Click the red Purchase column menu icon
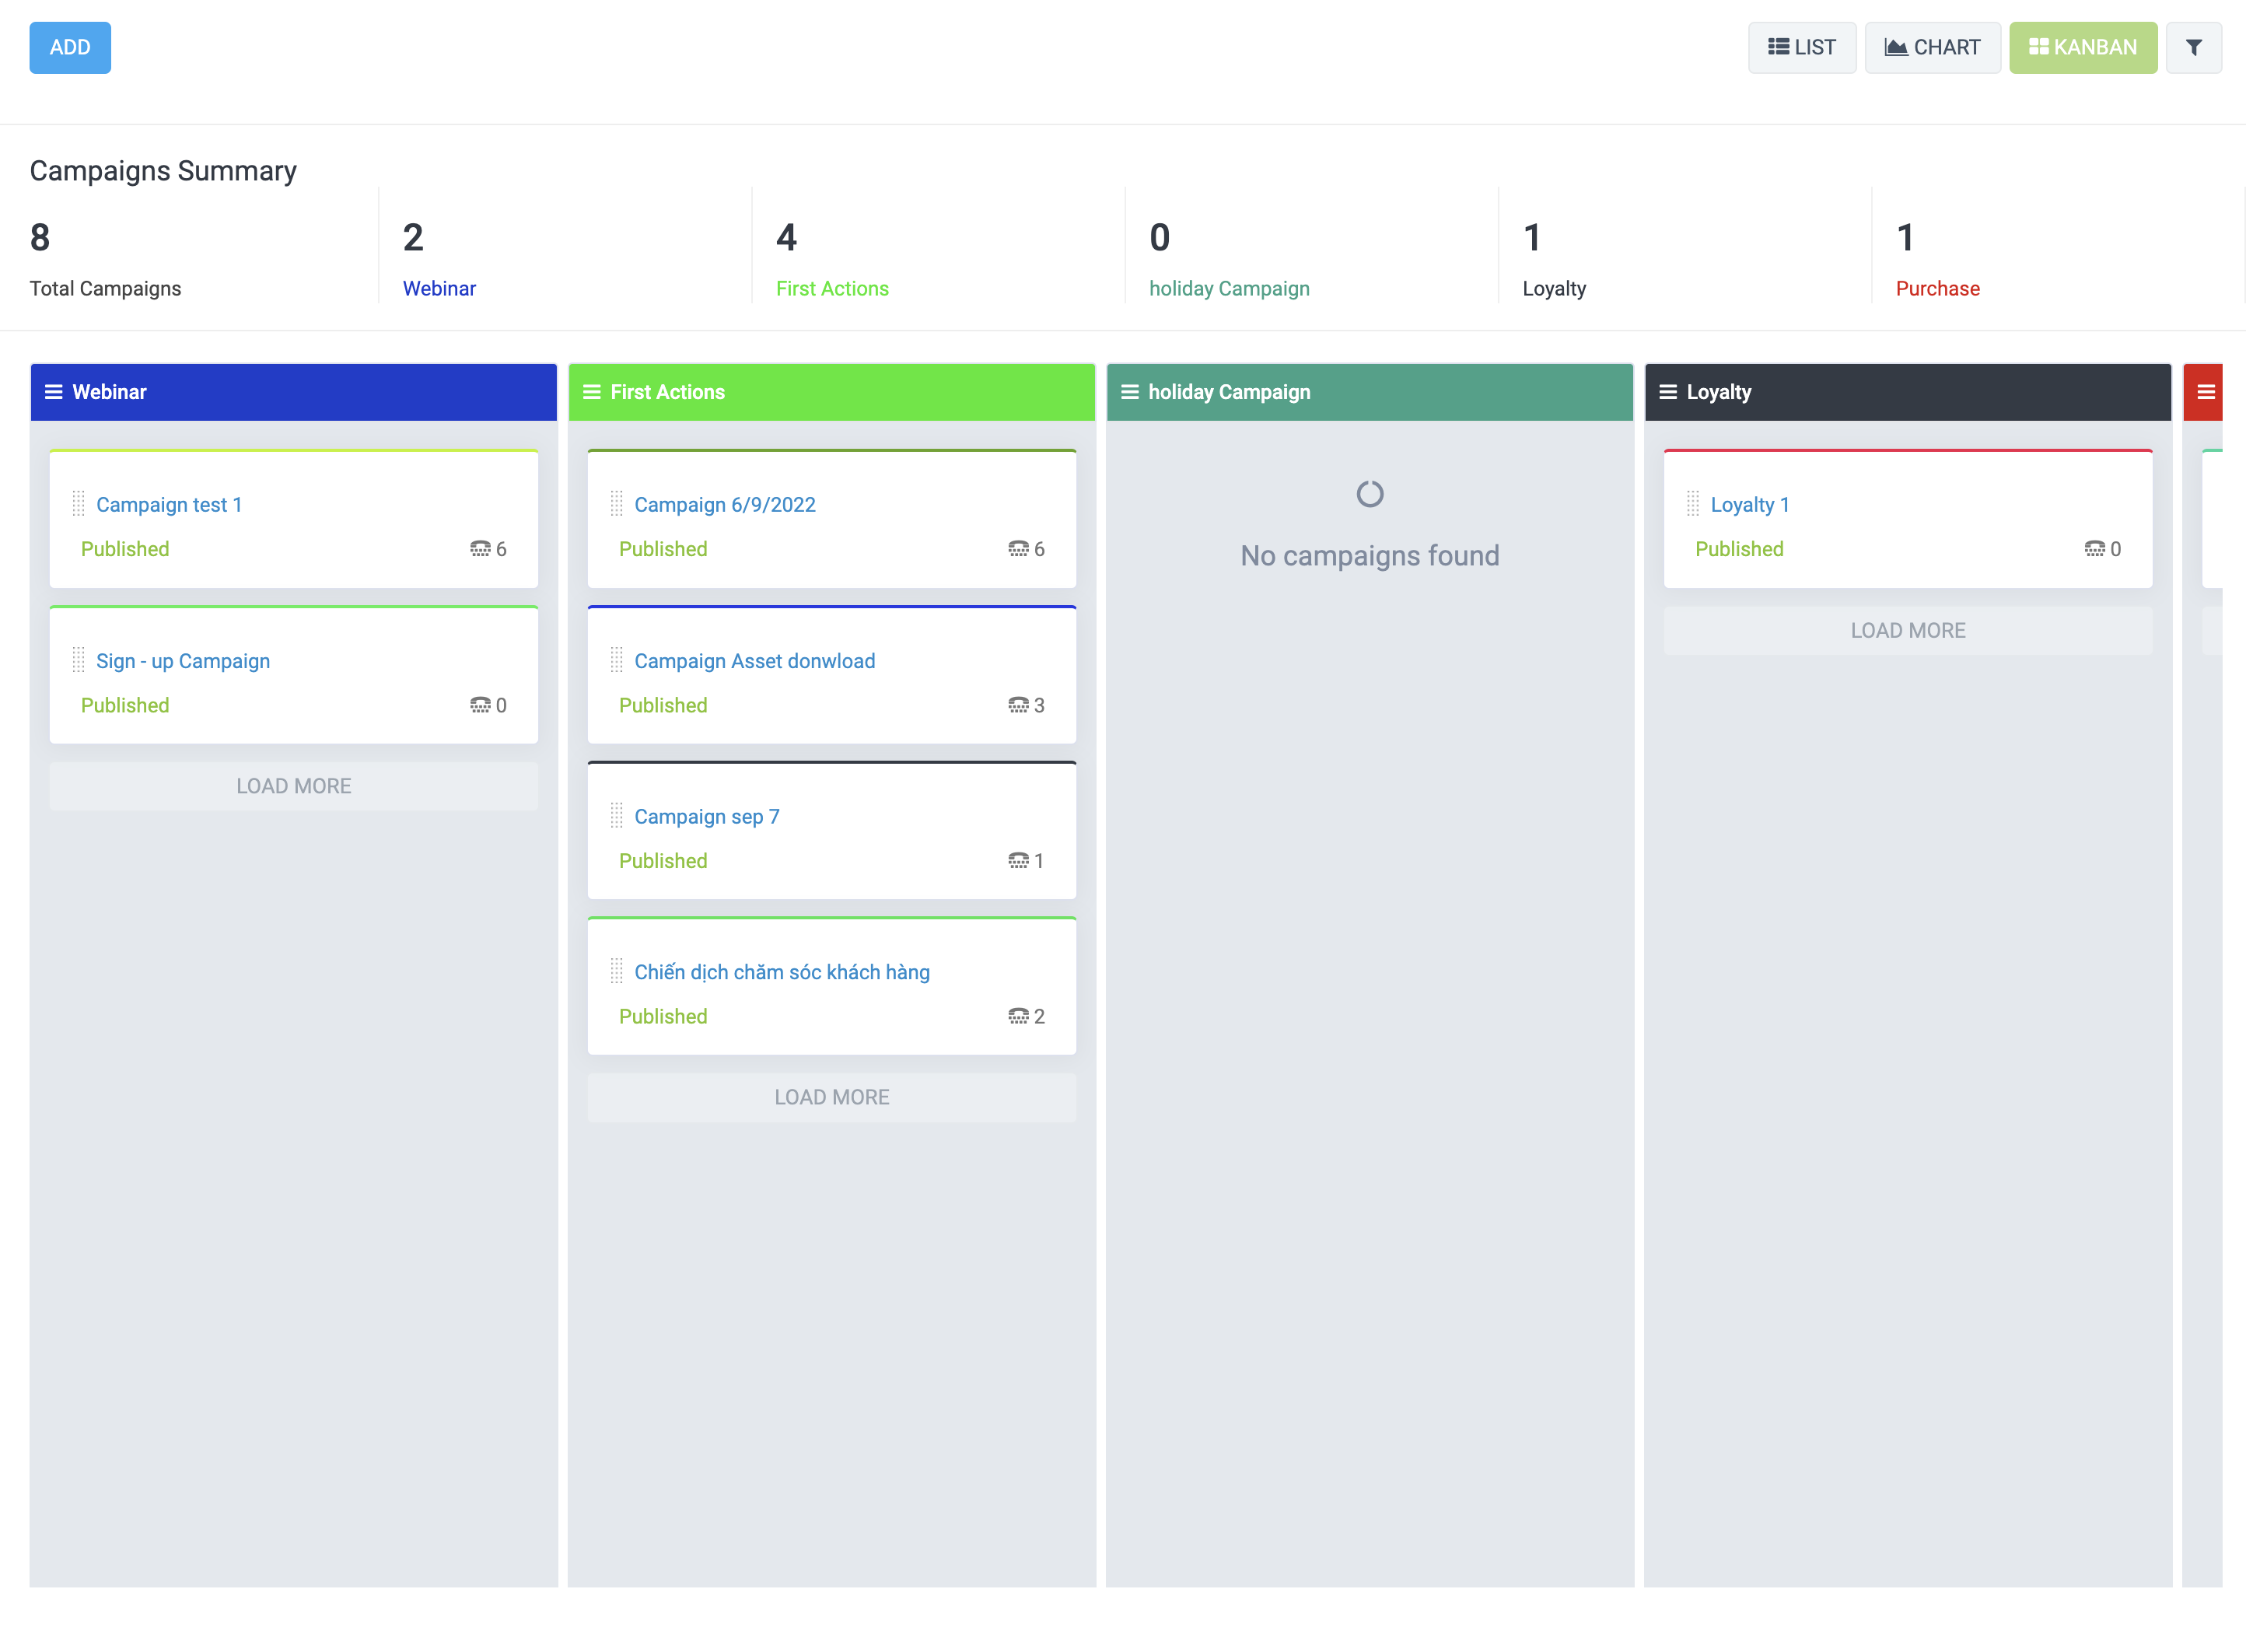 tap(2205, 392)
